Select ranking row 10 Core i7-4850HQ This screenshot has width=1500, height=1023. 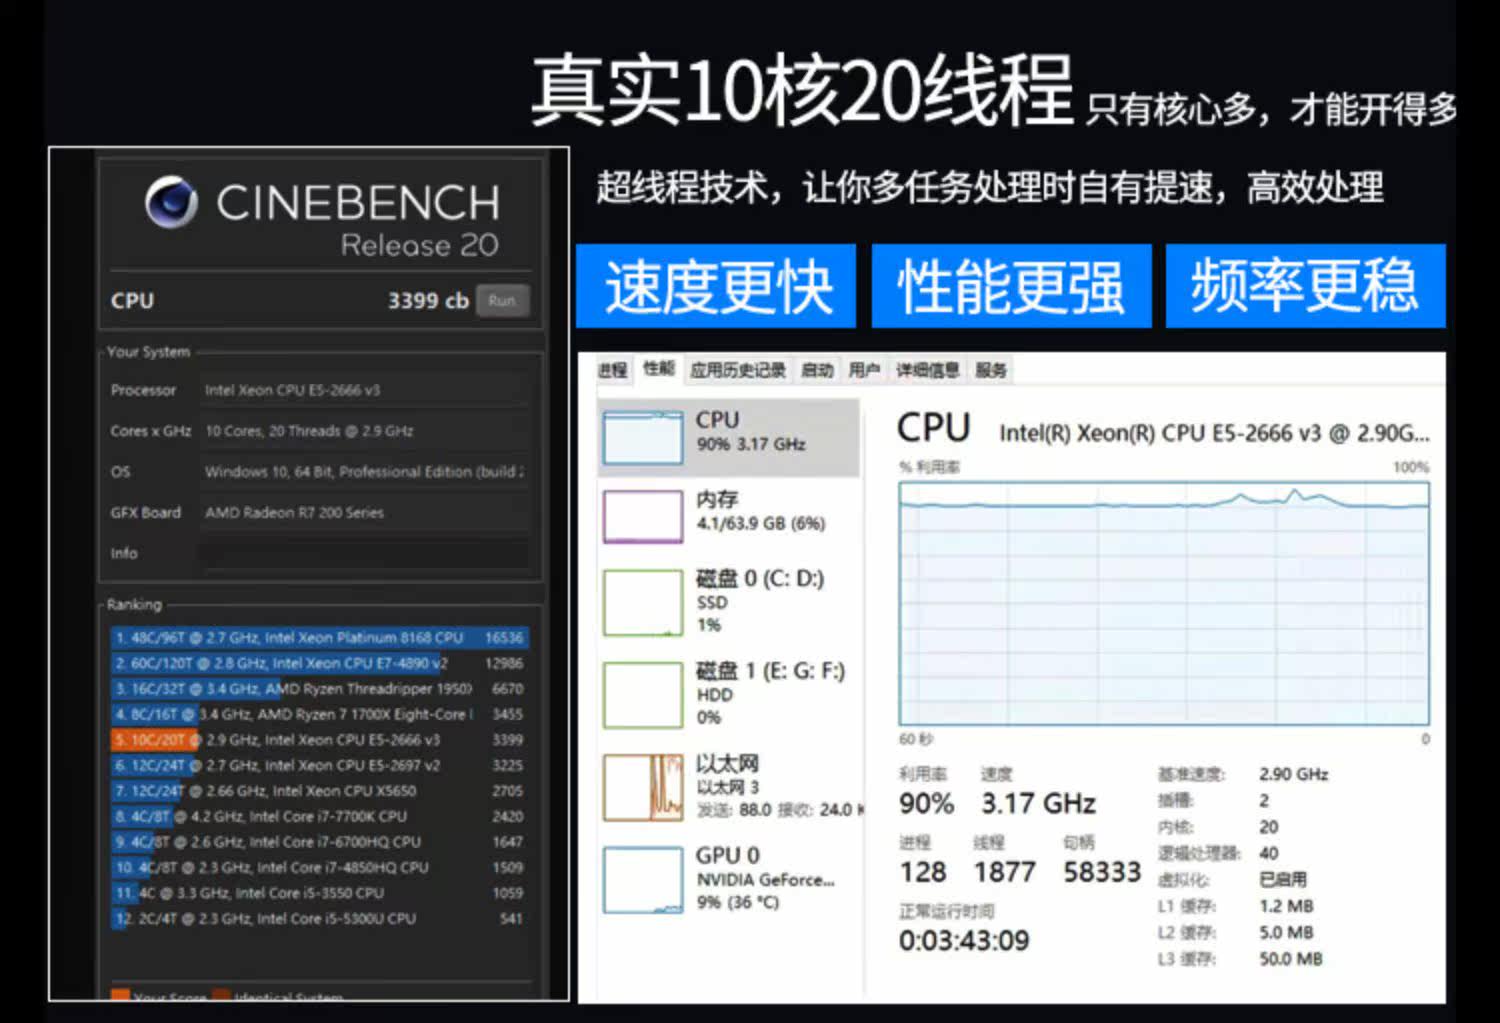point(319,867)
